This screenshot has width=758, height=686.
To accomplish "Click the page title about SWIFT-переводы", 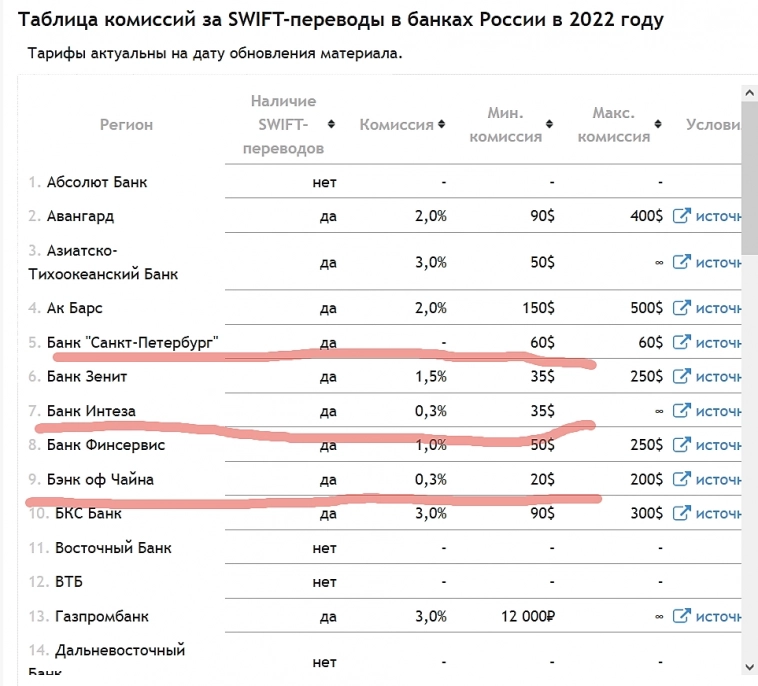I will coord(341,20).
